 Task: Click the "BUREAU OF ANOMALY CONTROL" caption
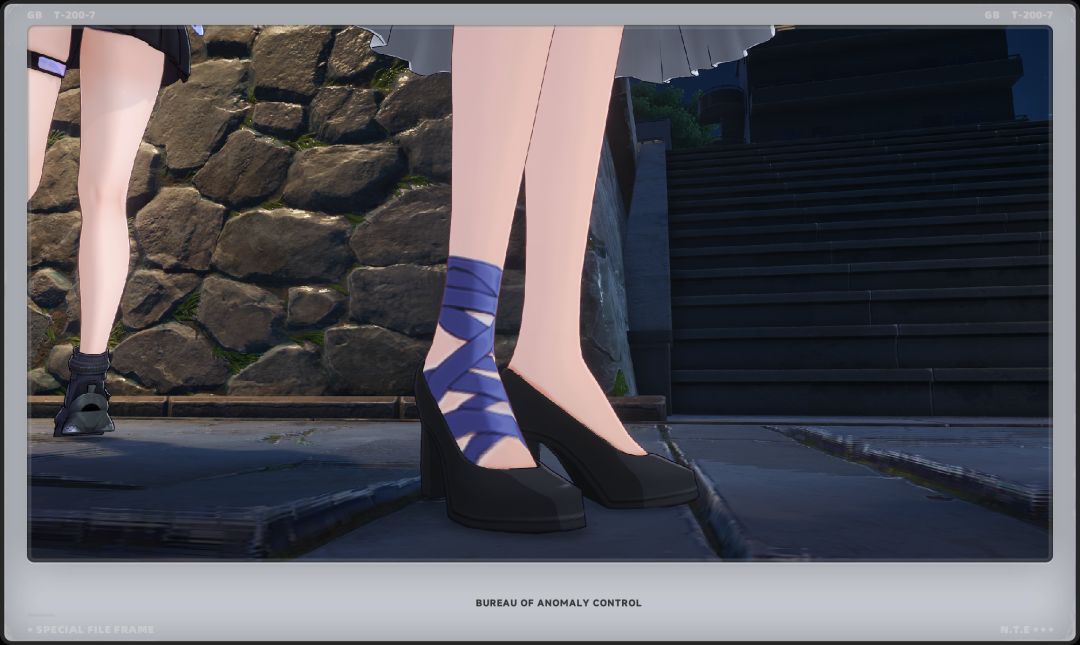pyautogui.click(x=558, y=603)
